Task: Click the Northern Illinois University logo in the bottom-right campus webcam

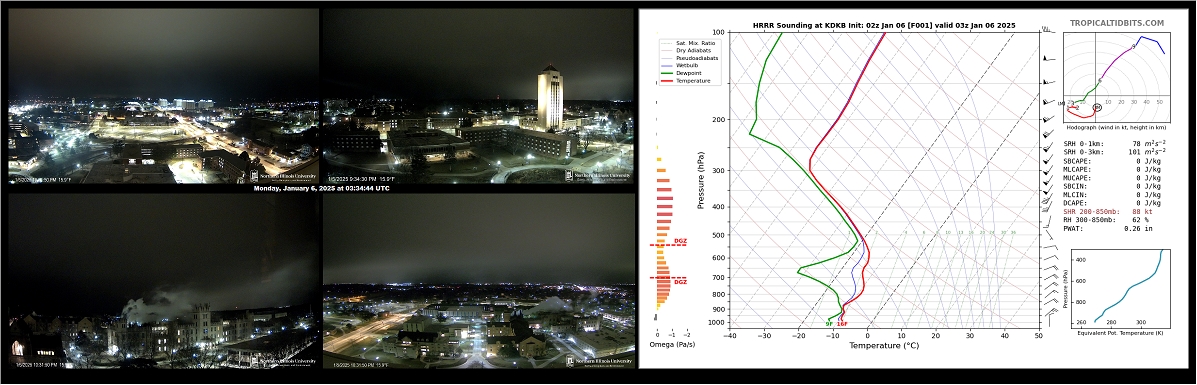Action: coord(598,361)
